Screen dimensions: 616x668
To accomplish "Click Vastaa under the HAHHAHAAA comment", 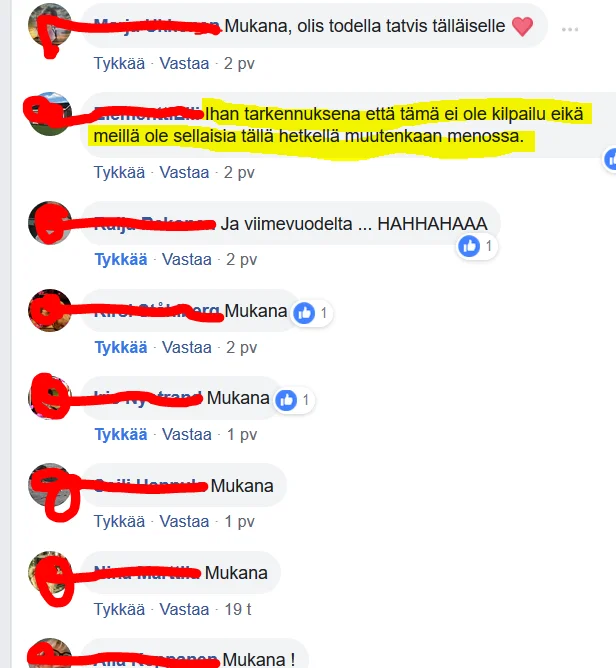I will [x=187, y=259].
